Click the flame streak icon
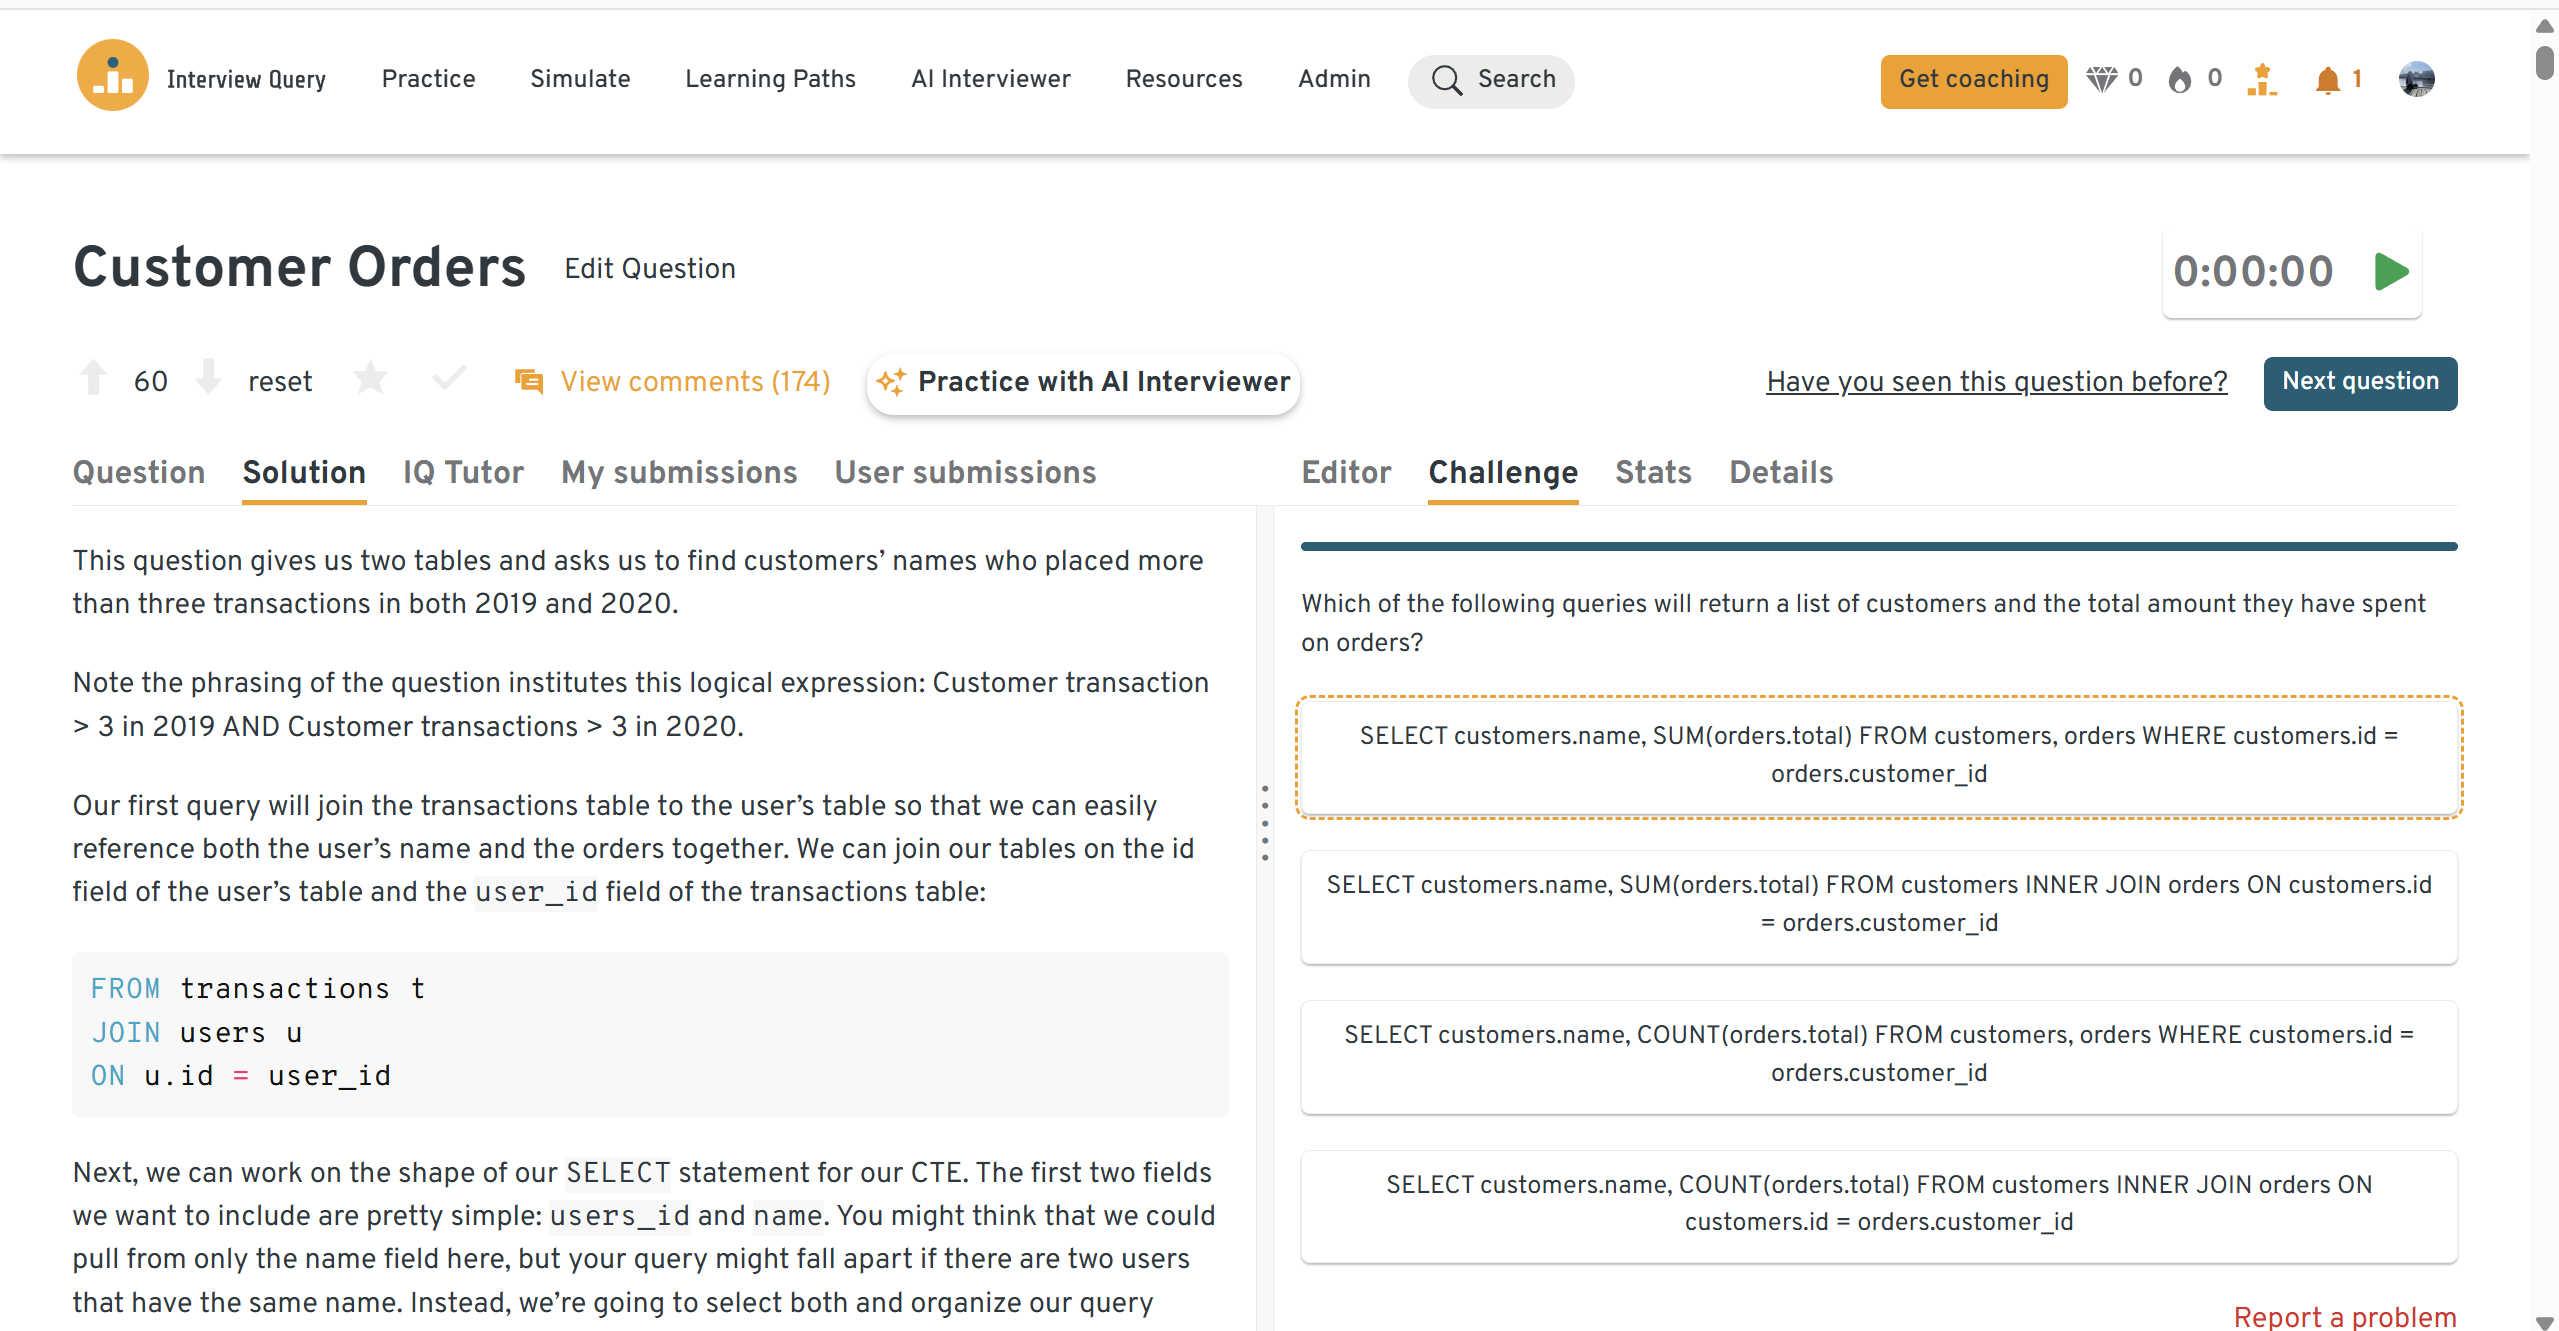The image size is (2559, 1331). pos(2180,79)
